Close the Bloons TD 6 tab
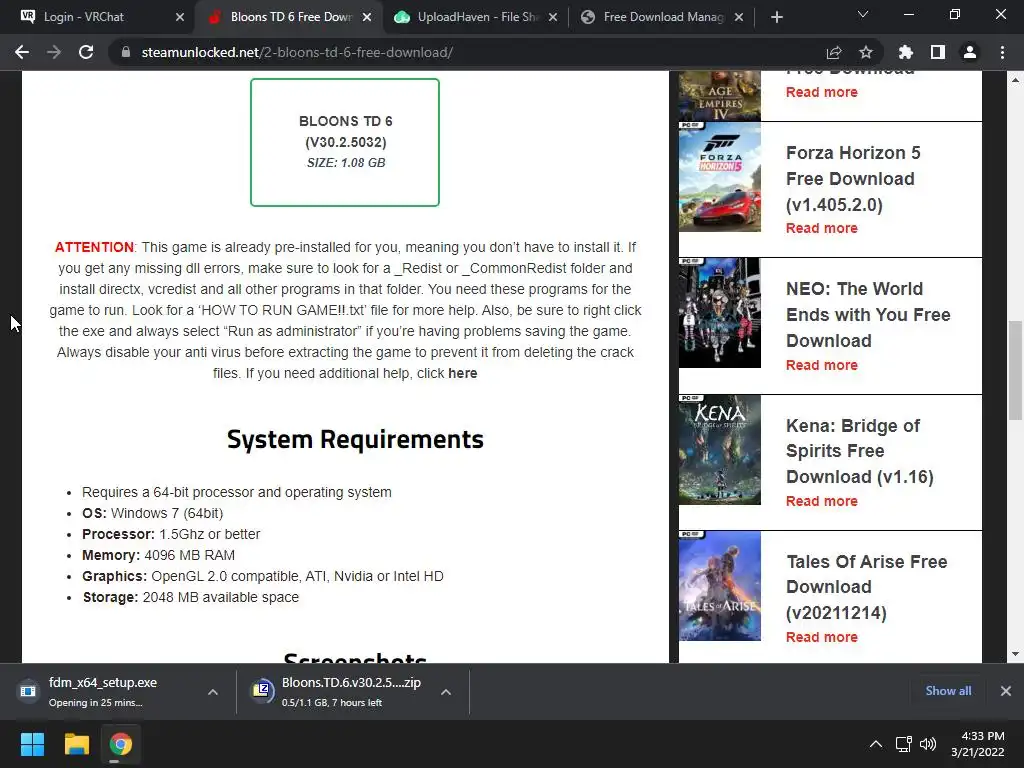 (367, 17)
